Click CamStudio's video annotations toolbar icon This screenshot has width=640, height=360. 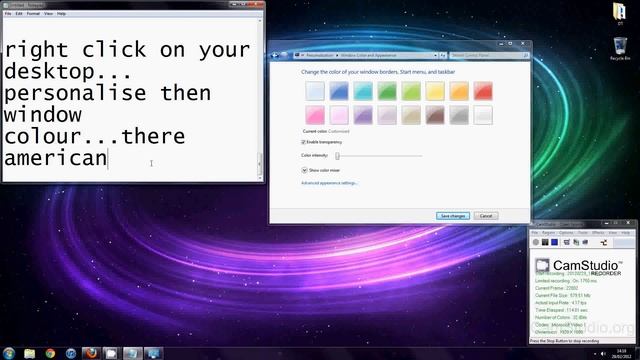[576, 242]
